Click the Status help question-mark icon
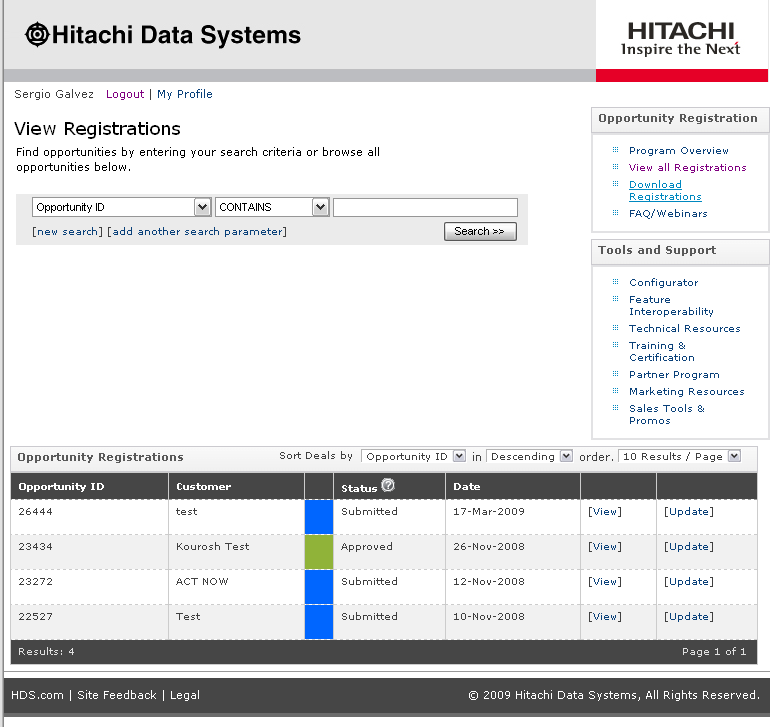The image size is (783, 727). (x=388, y=485)
